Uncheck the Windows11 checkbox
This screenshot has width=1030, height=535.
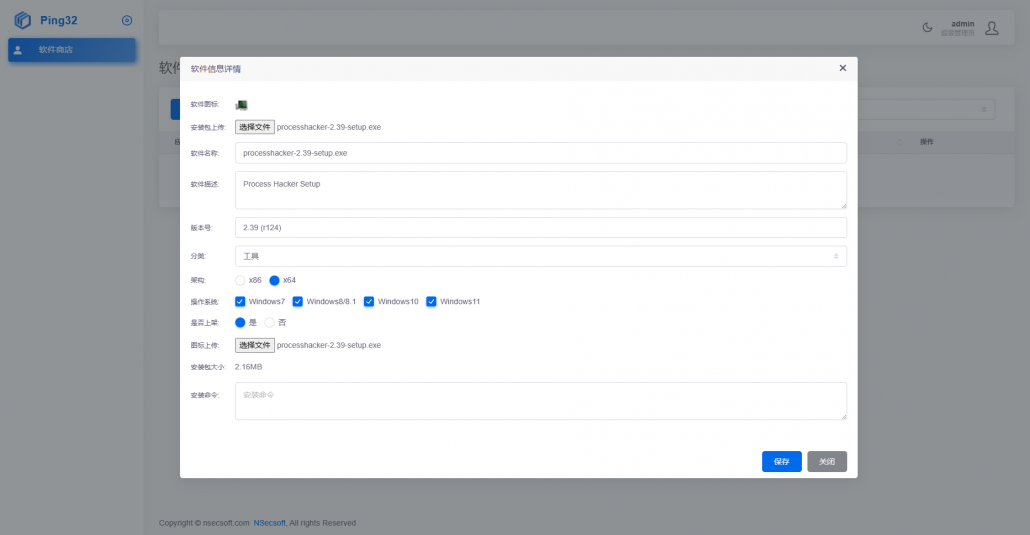pyautogui.click(x=431, y=302)
